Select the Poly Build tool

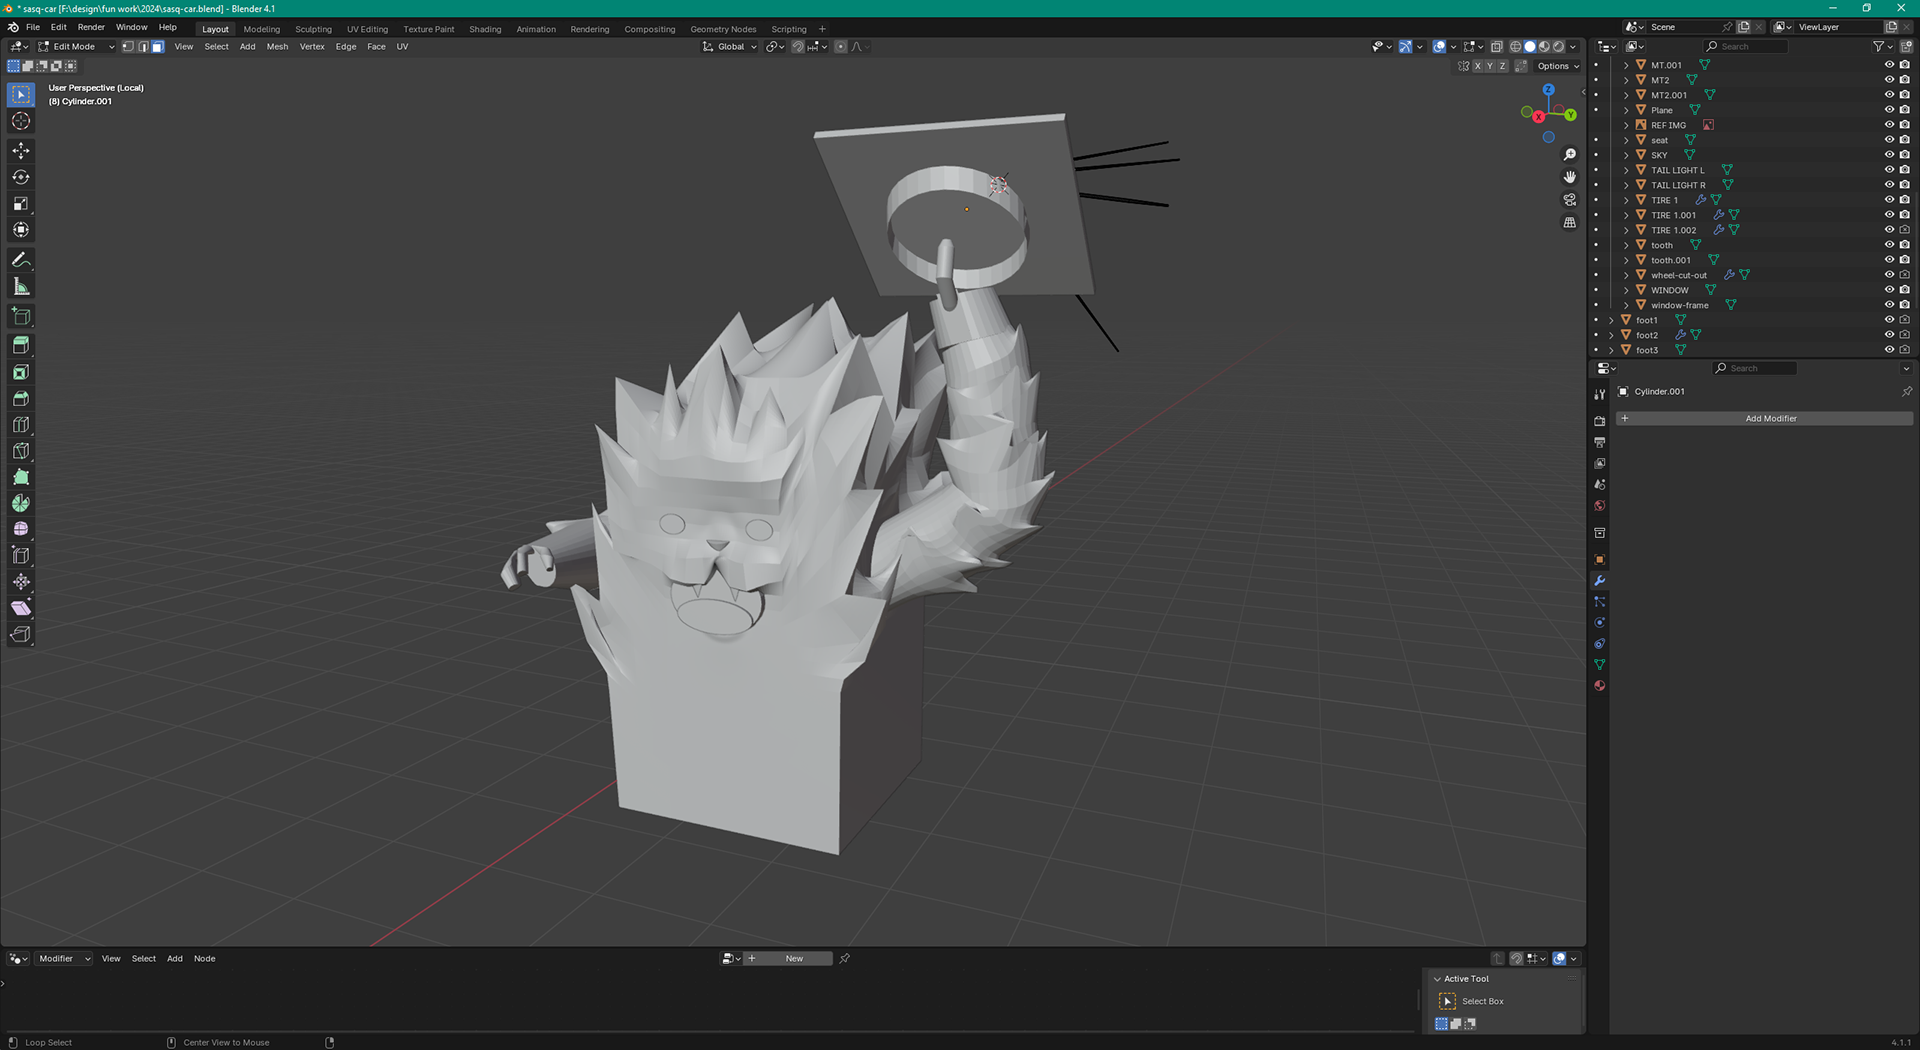click(x=21, y=477)
